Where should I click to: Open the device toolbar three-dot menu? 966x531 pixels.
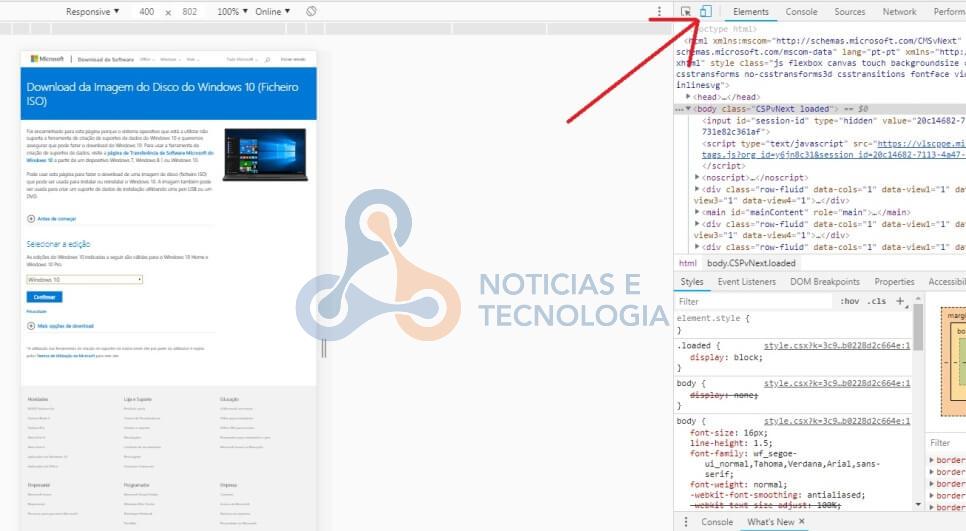coord(659,11)
